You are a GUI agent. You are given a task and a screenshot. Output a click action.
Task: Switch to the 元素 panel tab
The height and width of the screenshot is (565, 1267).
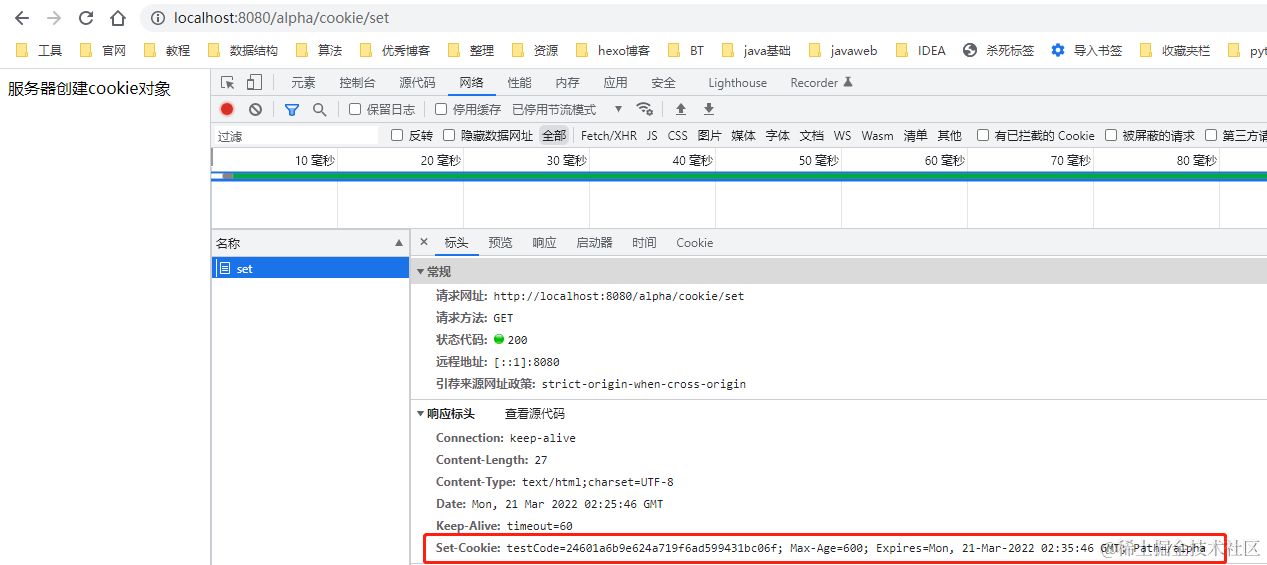[303, 83]
